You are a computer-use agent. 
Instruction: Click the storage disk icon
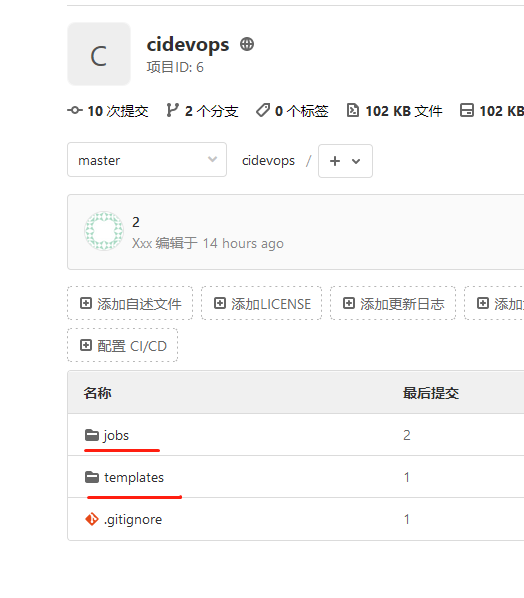467,110
